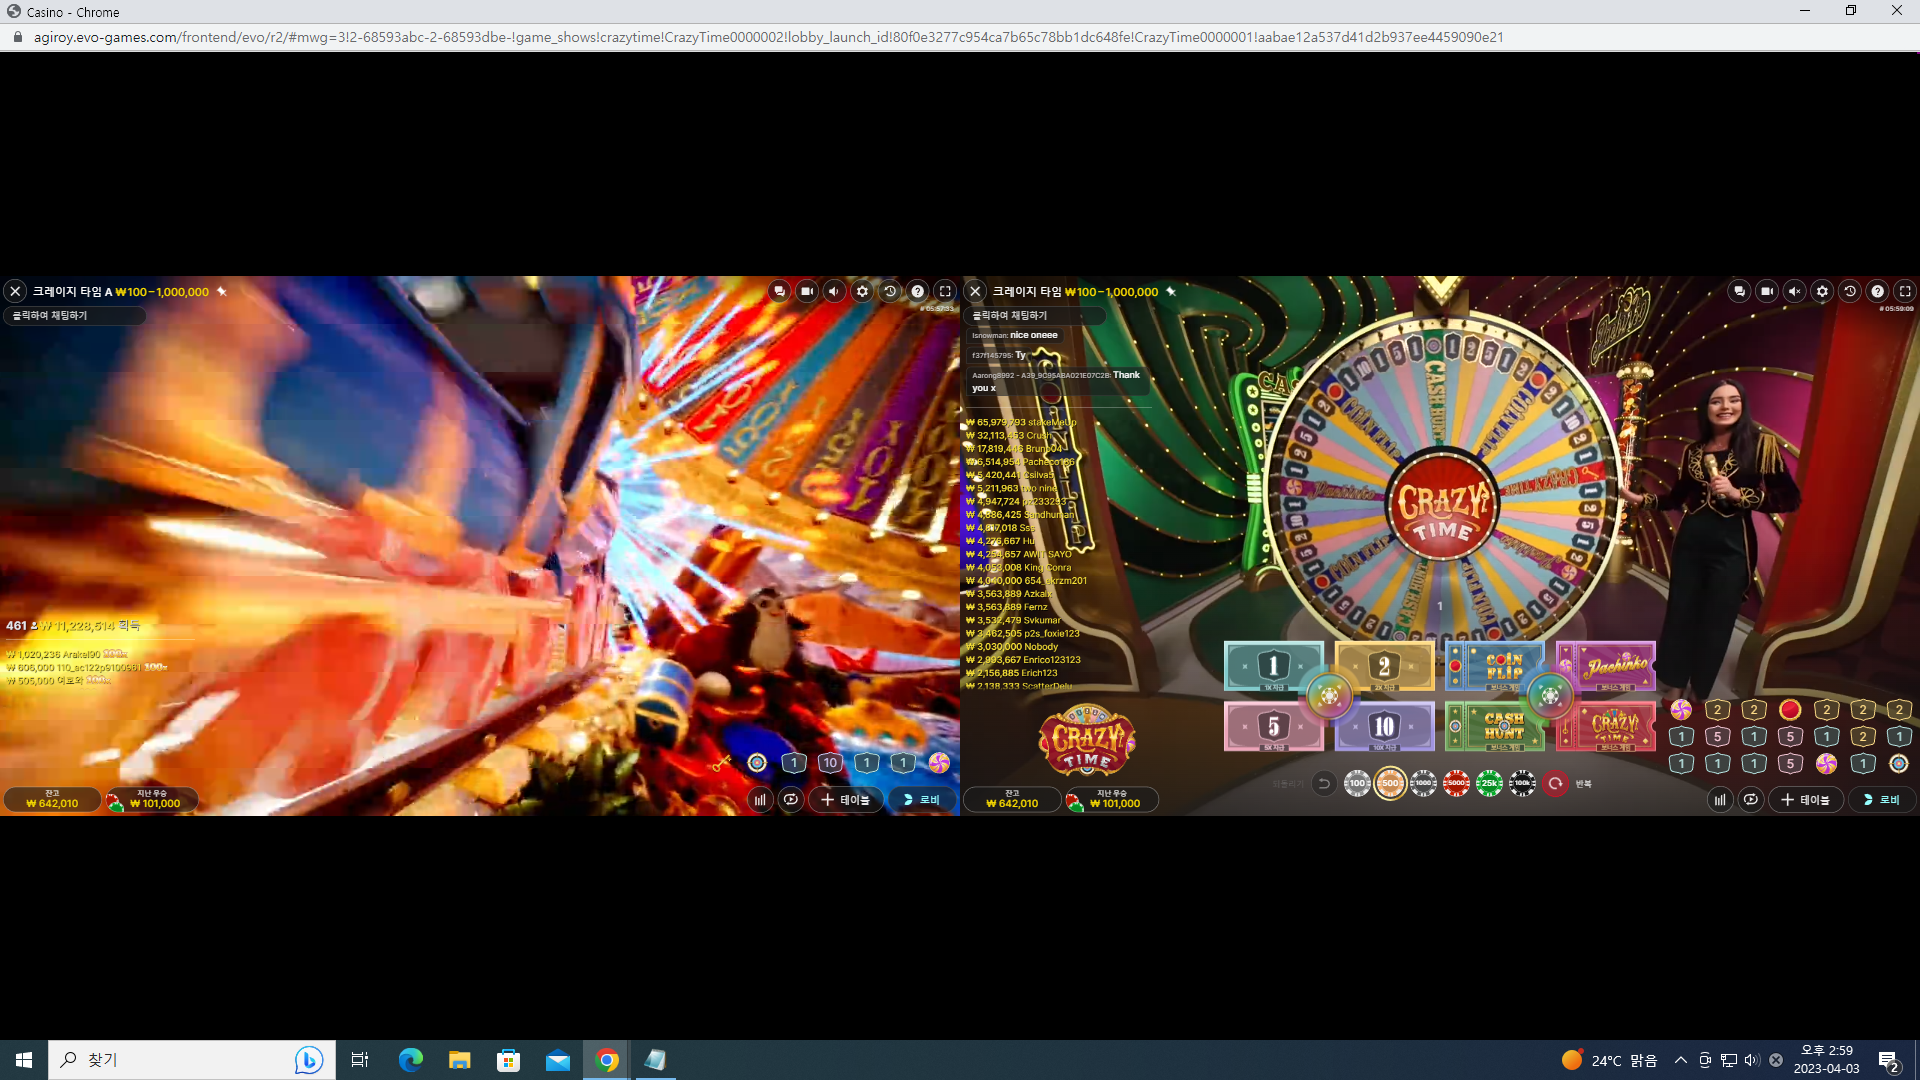Click autoplay icon in right game panel
Image resolution: width=1920 pixels, height=1080 pixels.
1751,800
